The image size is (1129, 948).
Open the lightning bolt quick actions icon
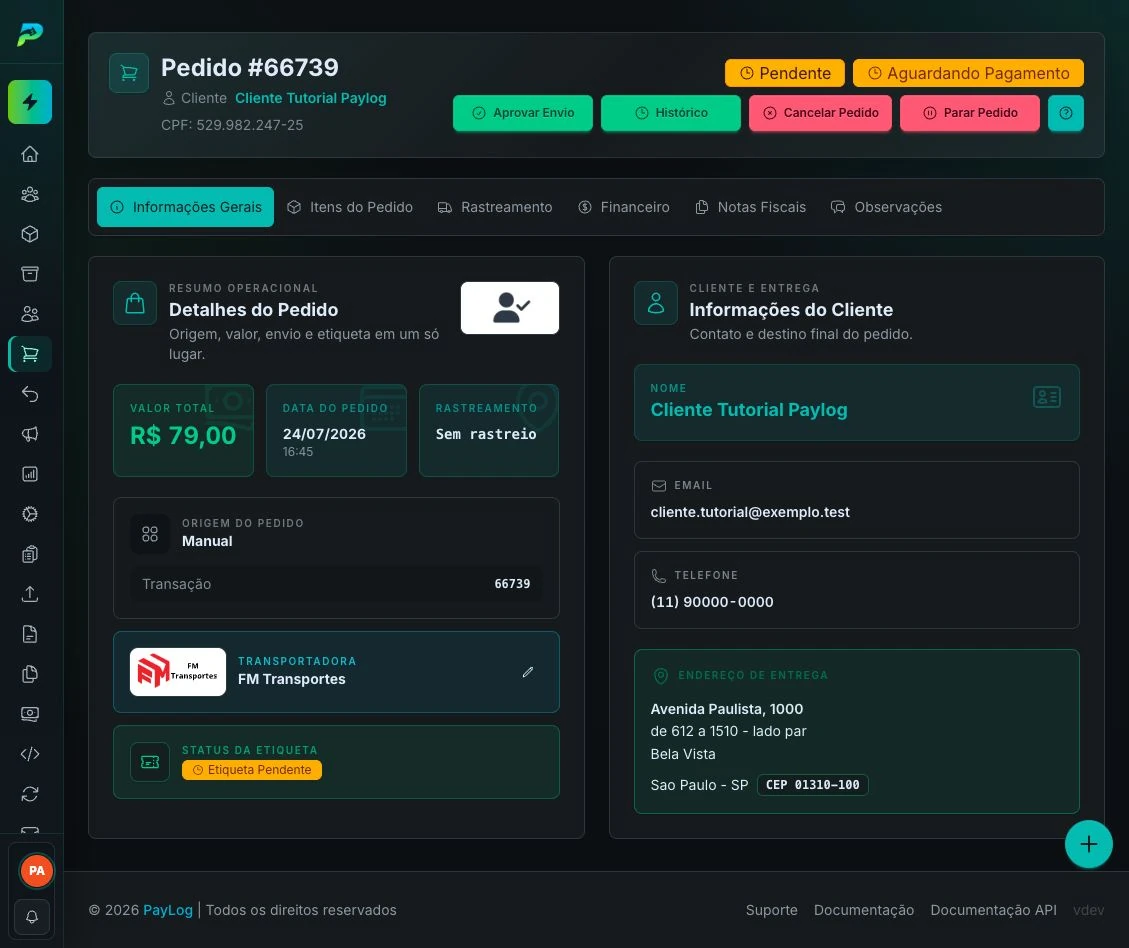coord(30,102)
